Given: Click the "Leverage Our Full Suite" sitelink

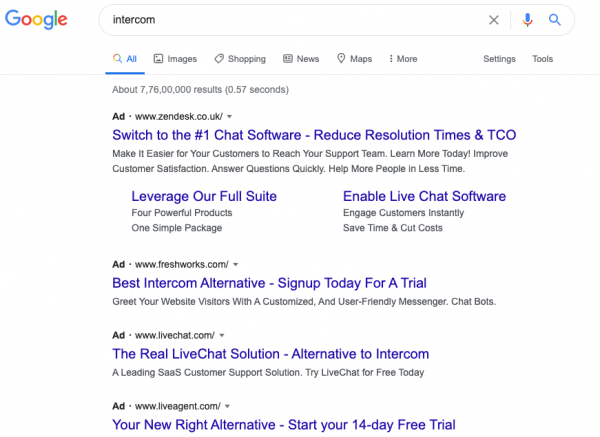Looking at the screenshot, I should [x=204, y=196].
